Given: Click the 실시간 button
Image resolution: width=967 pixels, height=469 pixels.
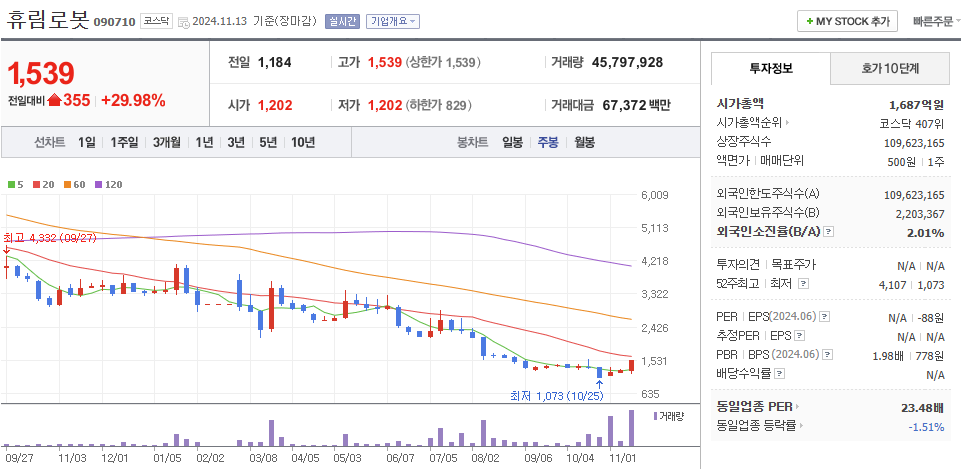Looking at the screenshot, I should 342,21.
